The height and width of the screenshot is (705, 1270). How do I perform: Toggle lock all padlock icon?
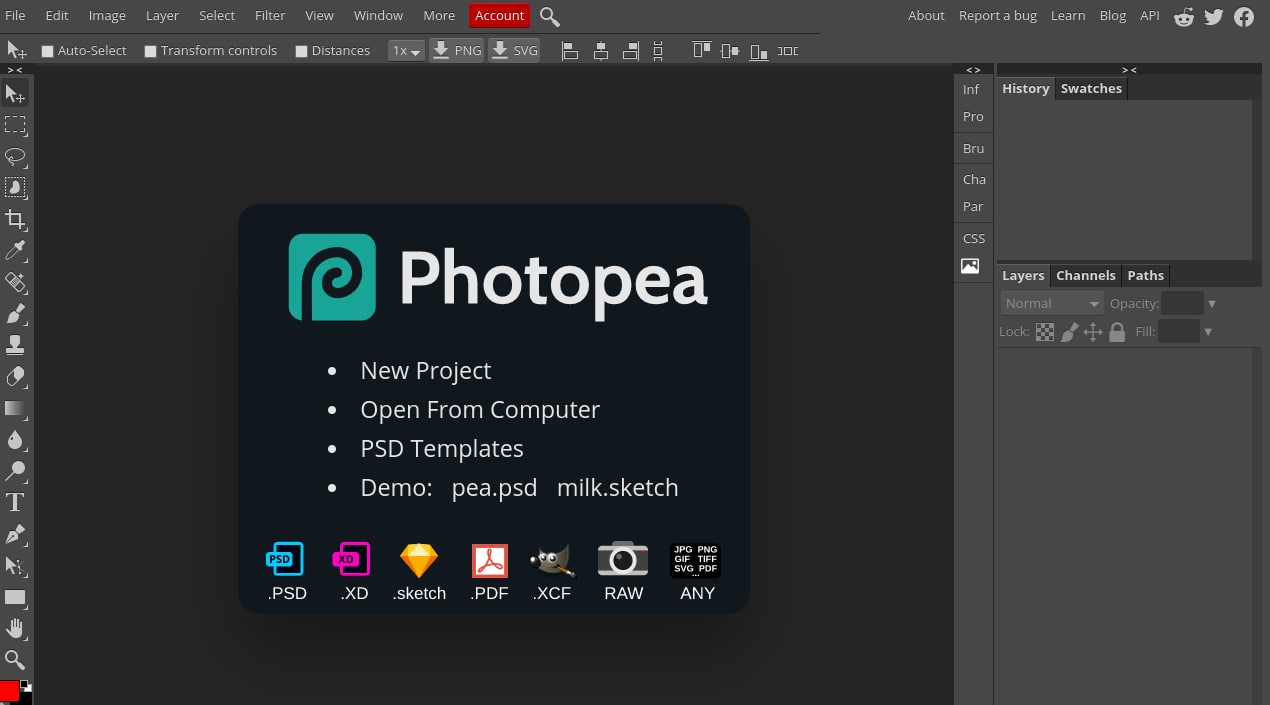point(1117,332)
